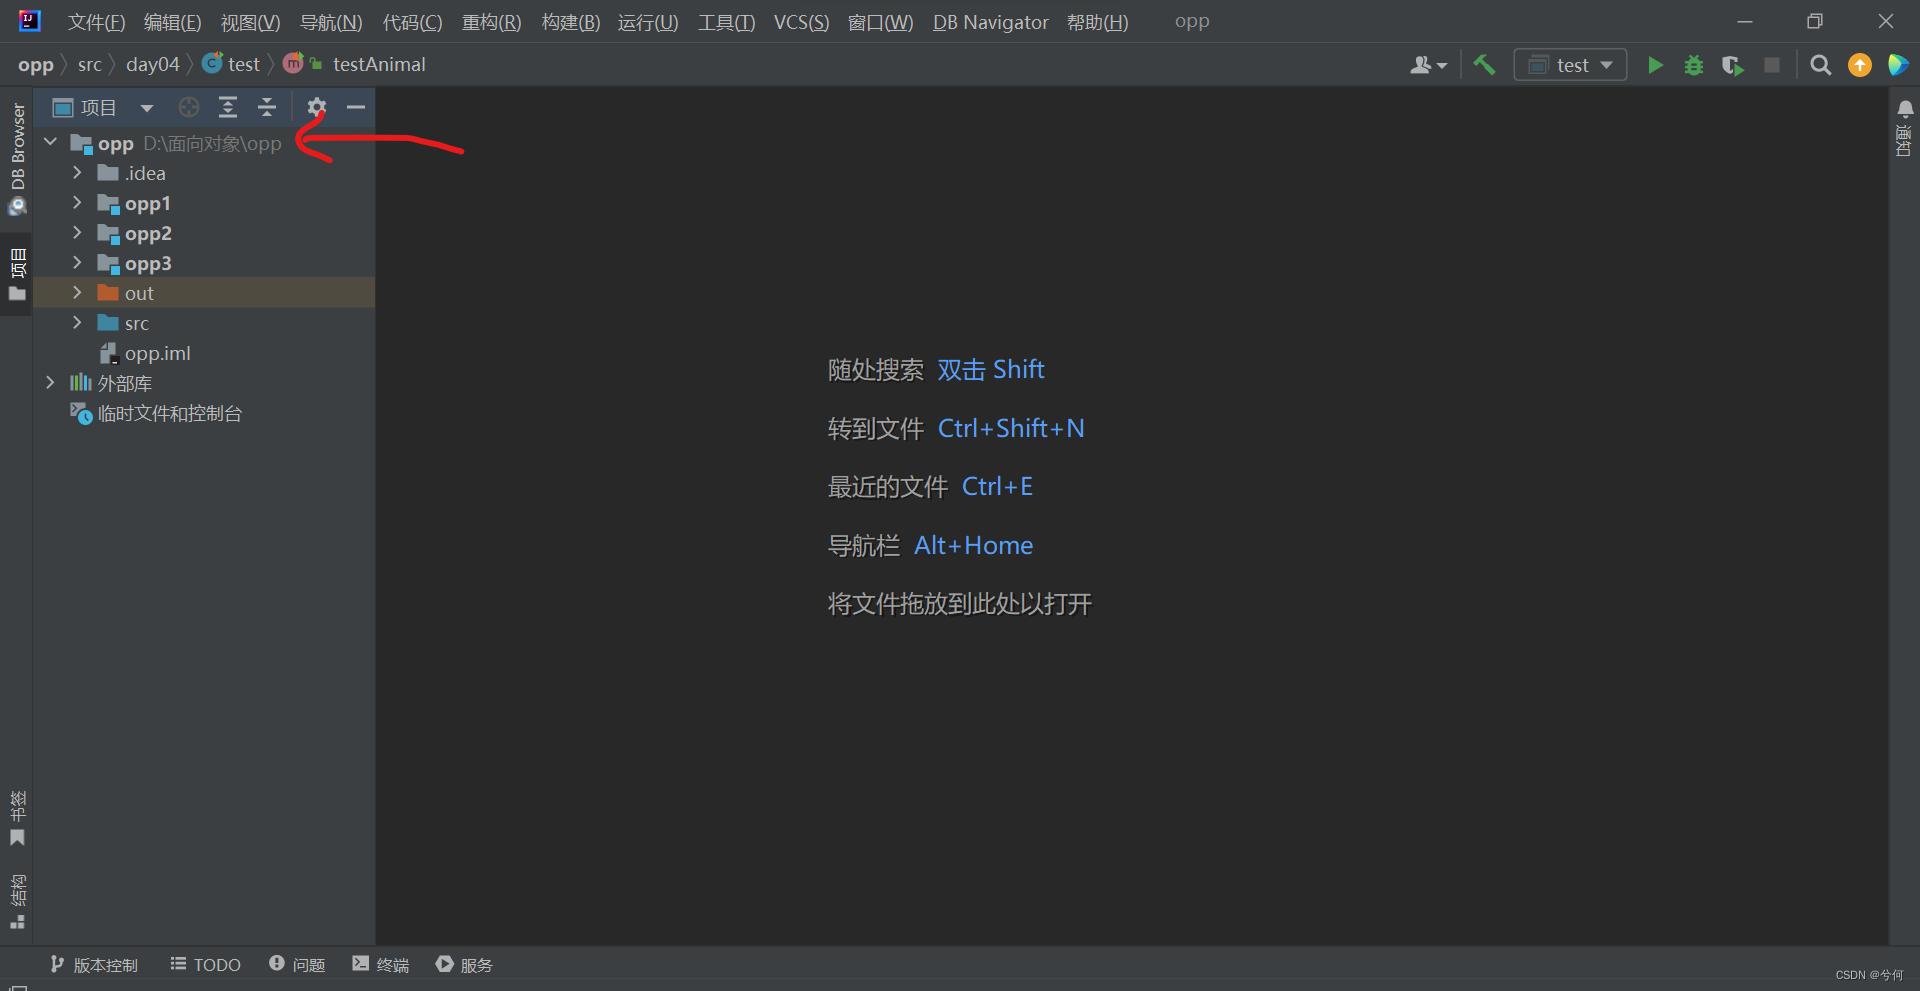
Task: Click the Stop square icon
Action: coord(1772,65)
